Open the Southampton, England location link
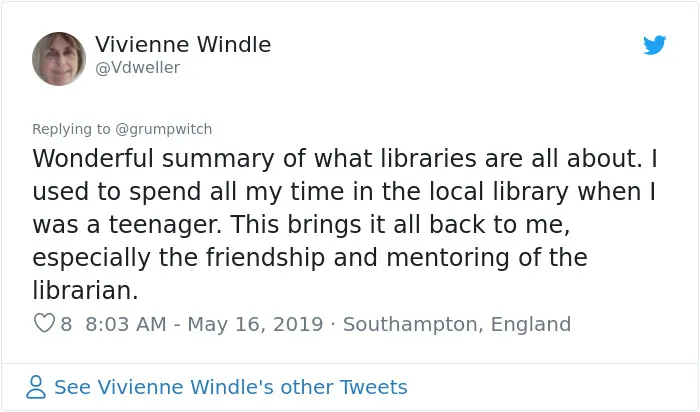Viewport: 700px width, 412px height. pyautogui.click(x=457, y=324)
